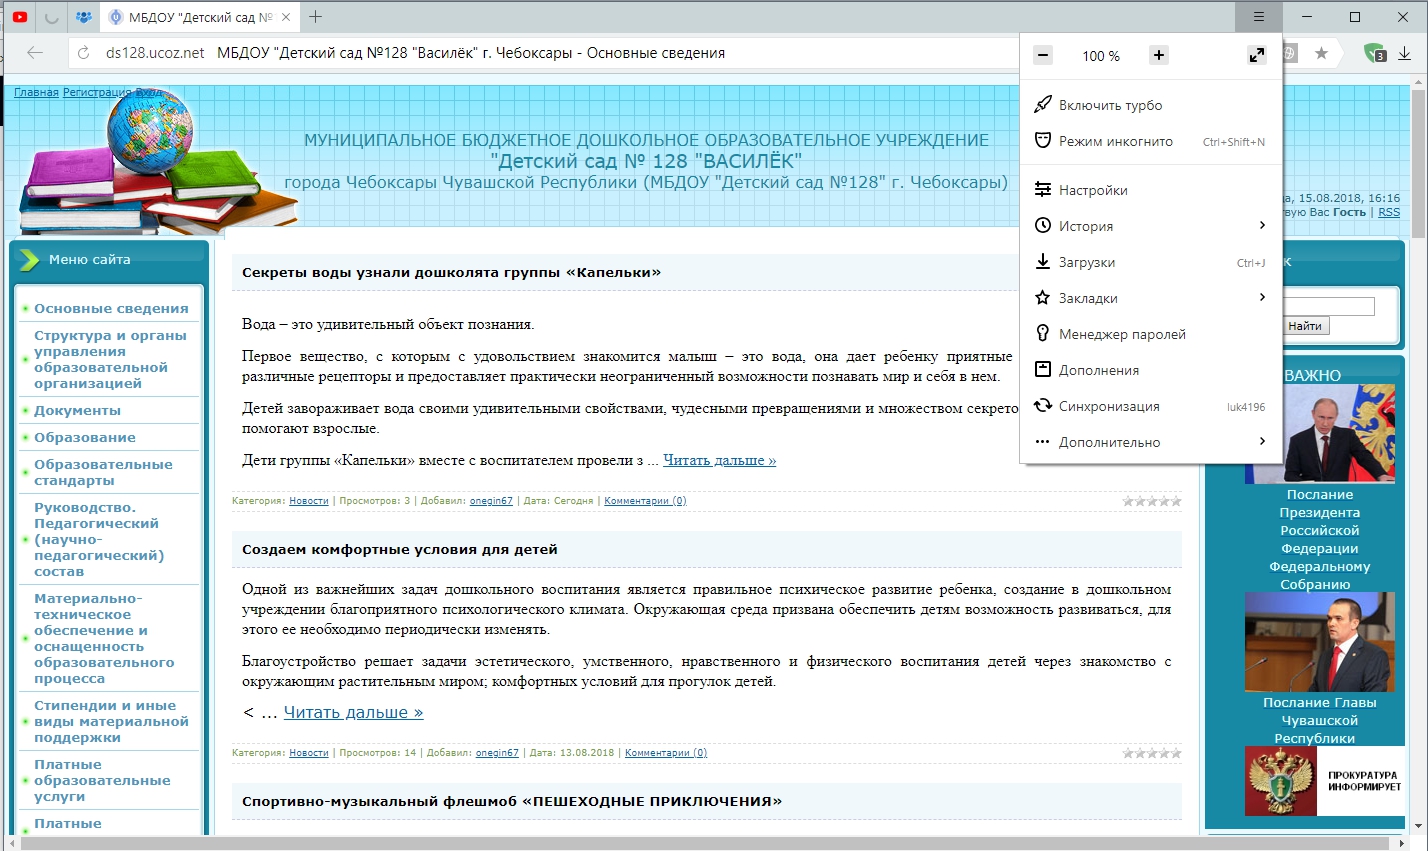Screen dimensions: 1428x851
Task: Enter fullscreen mode with the arrows icon
Action: pyautogui.click(x=1257, y=55)
